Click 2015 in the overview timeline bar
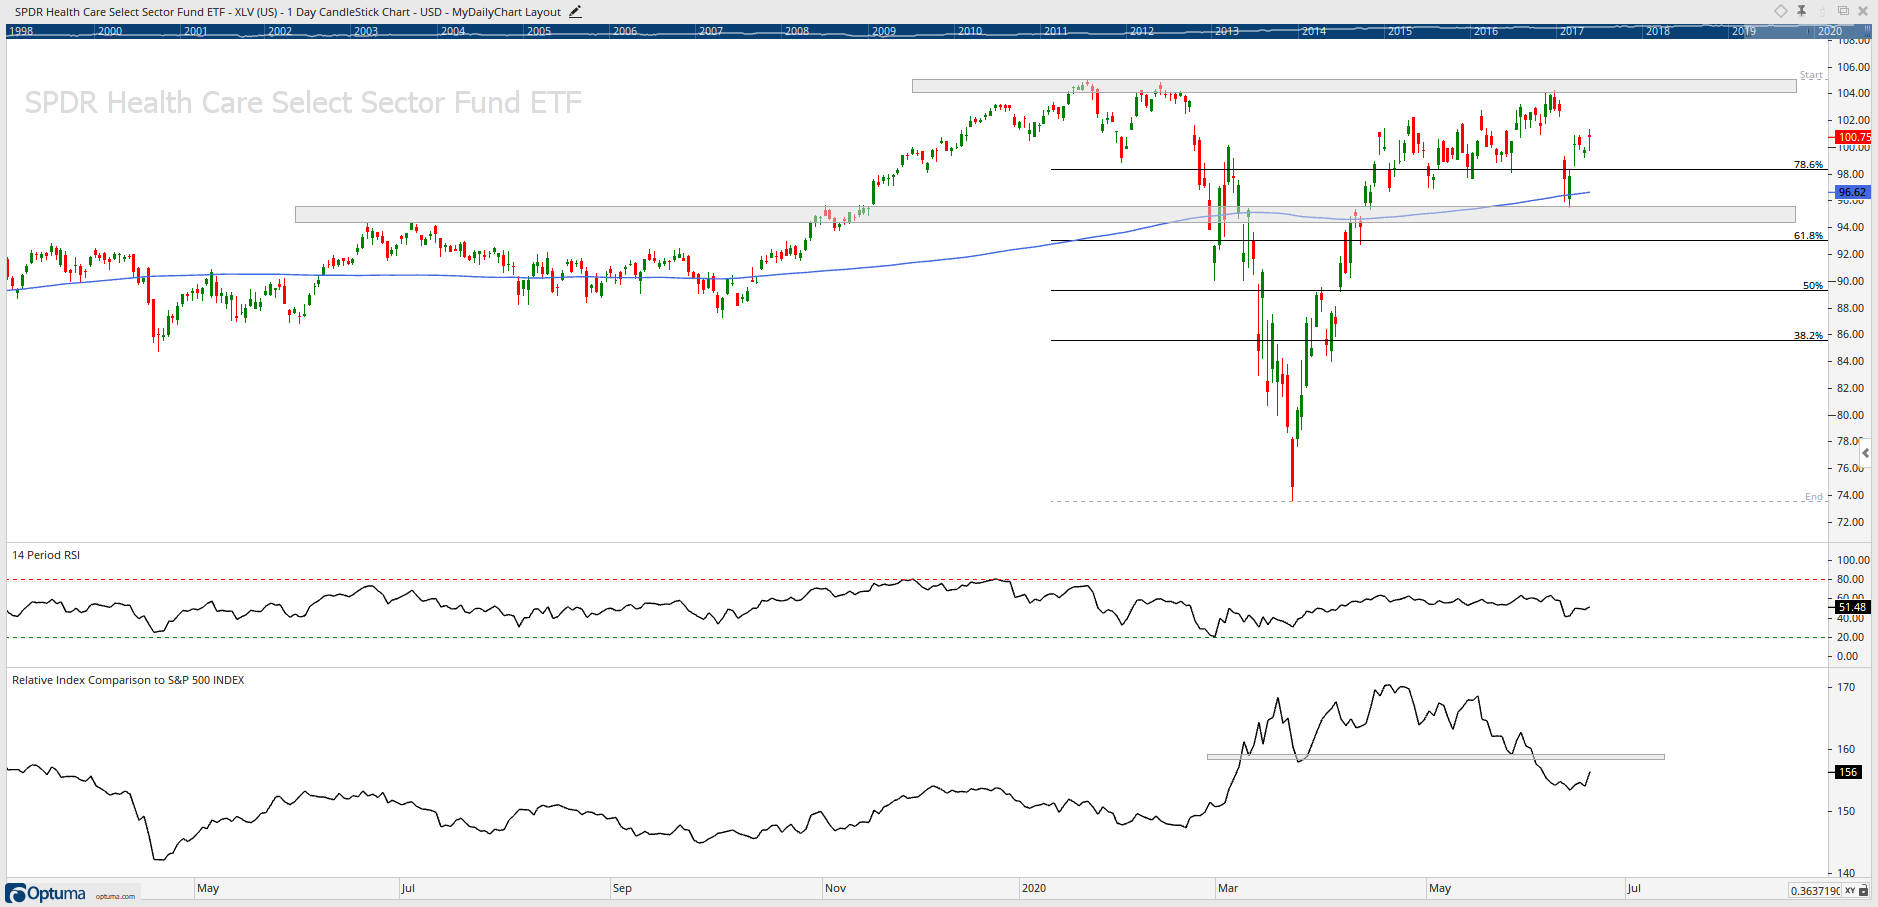 (x=1400, y=31)
